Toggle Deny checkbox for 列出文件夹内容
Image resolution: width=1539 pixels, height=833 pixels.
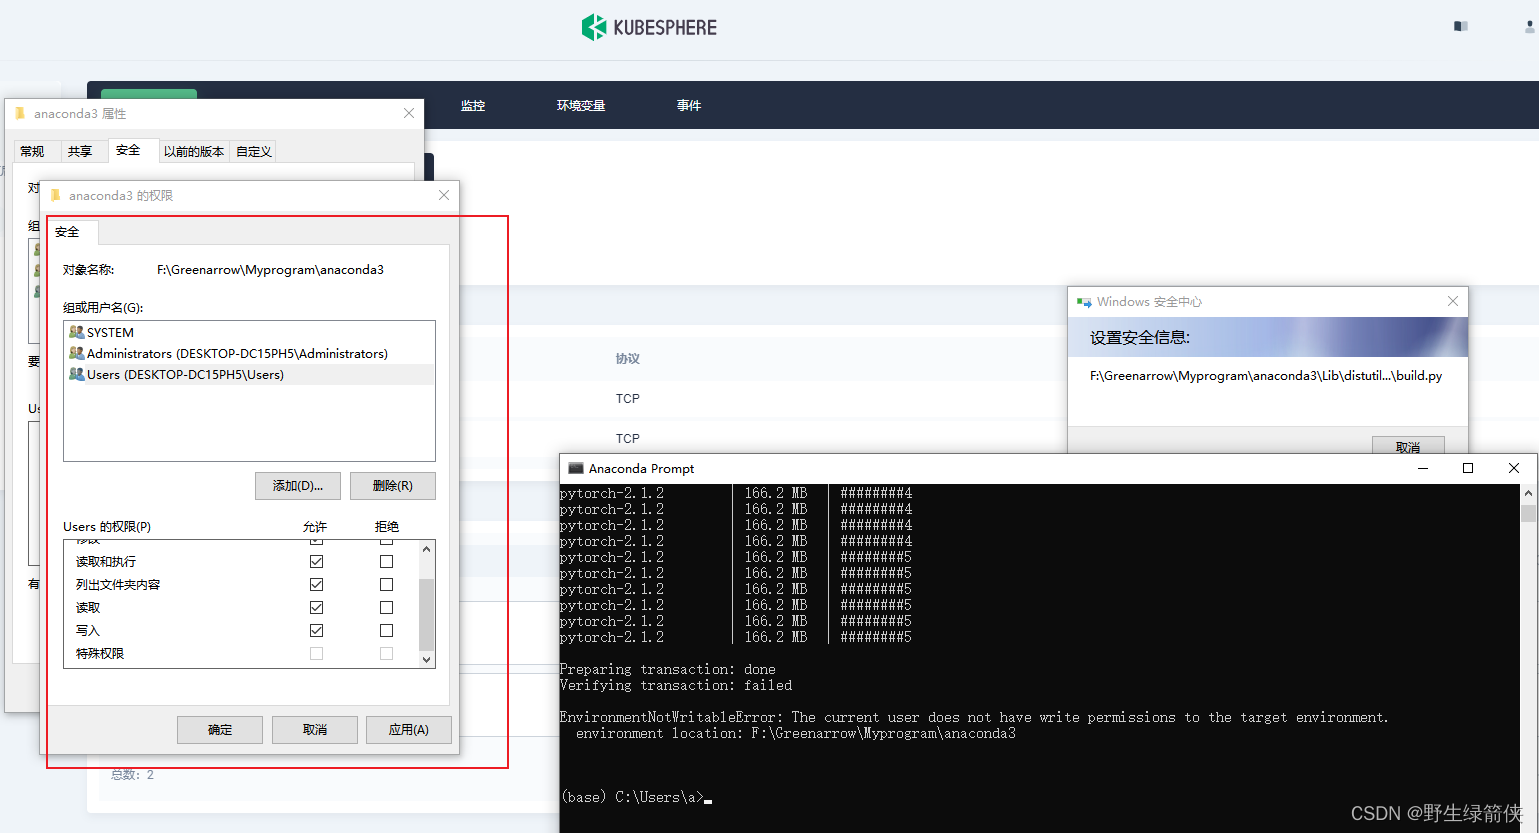[x=386, y=584]
